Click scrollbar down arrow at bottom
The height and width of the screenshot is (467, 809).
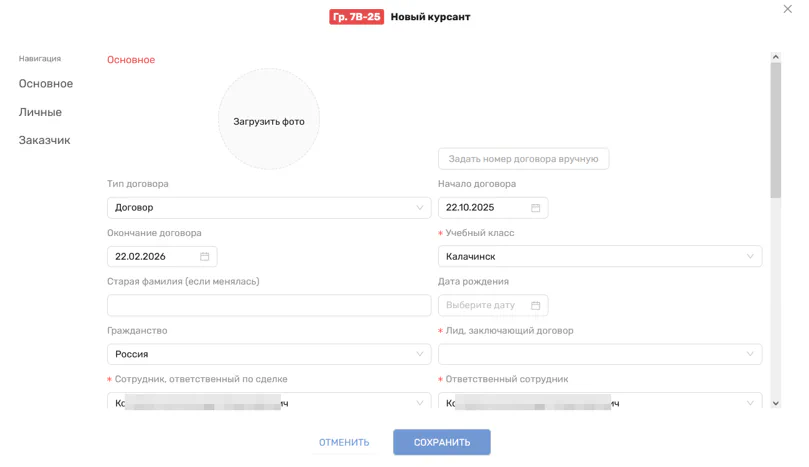775,402
